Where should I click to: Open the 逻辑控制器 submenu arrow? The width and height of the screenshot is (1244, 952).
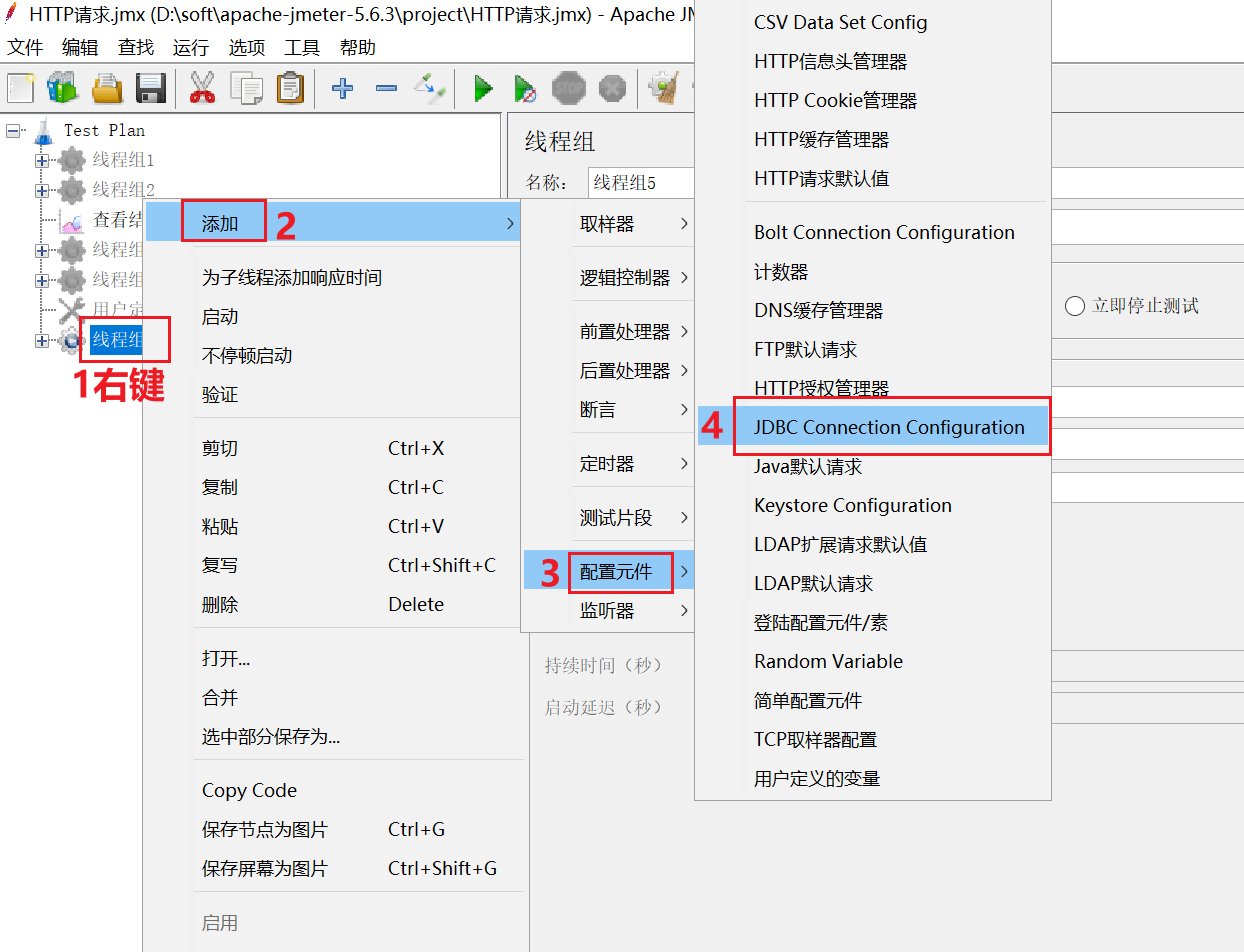(x=684, y=277)
